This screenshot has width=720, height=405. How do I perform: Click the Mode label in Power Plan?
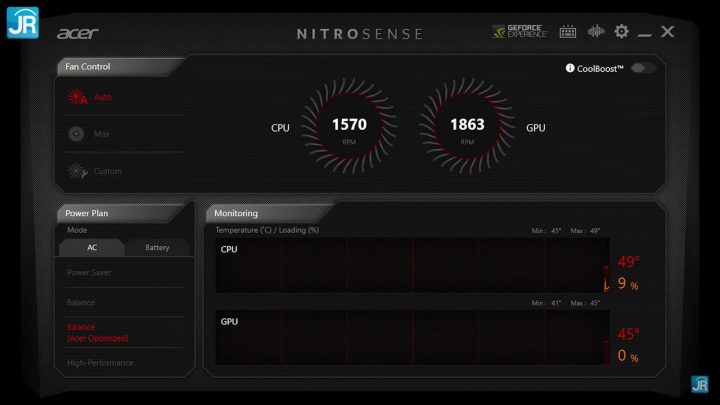click(77, 230)
